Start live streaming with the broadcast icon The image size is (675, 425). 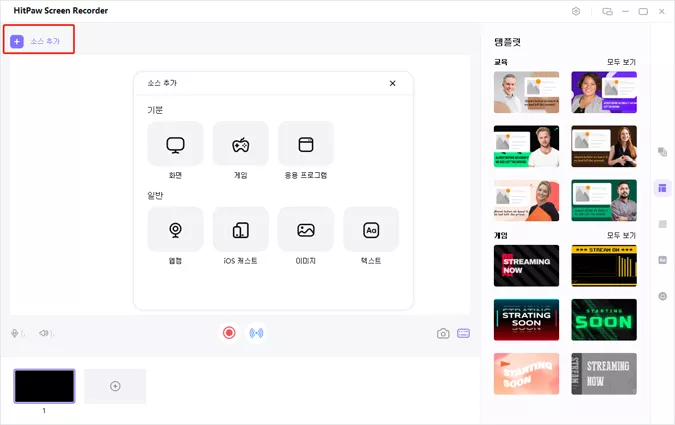[256, 333]
